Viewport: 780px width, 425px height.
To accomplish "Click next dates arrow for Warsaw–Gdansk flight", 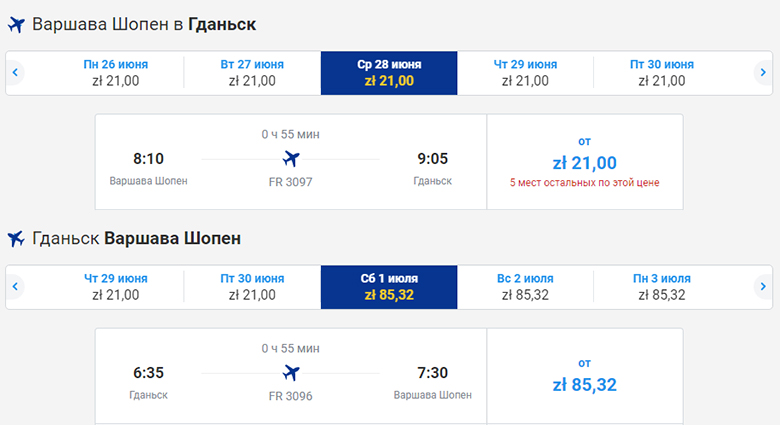I will [x=763, y=73].
